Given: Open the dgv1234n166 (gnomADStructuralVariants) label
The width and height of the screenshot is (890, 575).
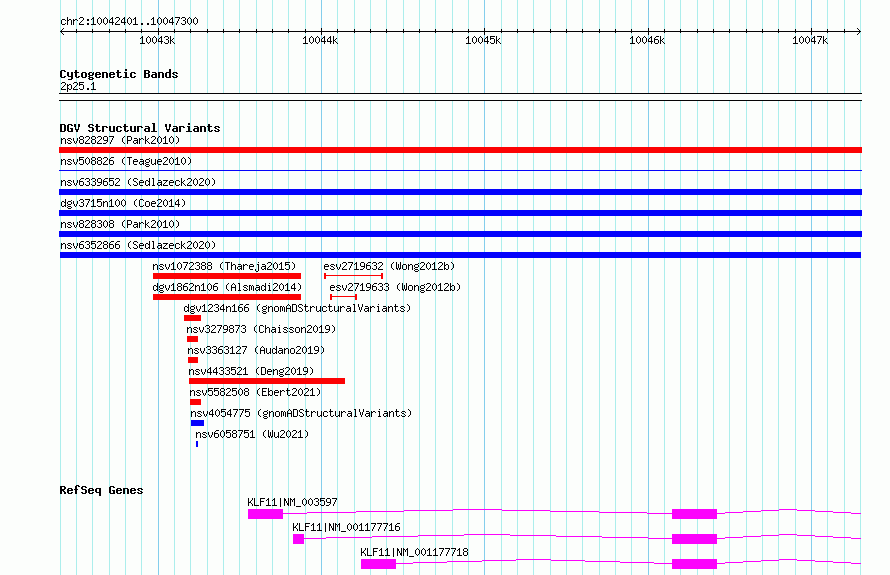Looking at the screenshot, I should (297, 308).
